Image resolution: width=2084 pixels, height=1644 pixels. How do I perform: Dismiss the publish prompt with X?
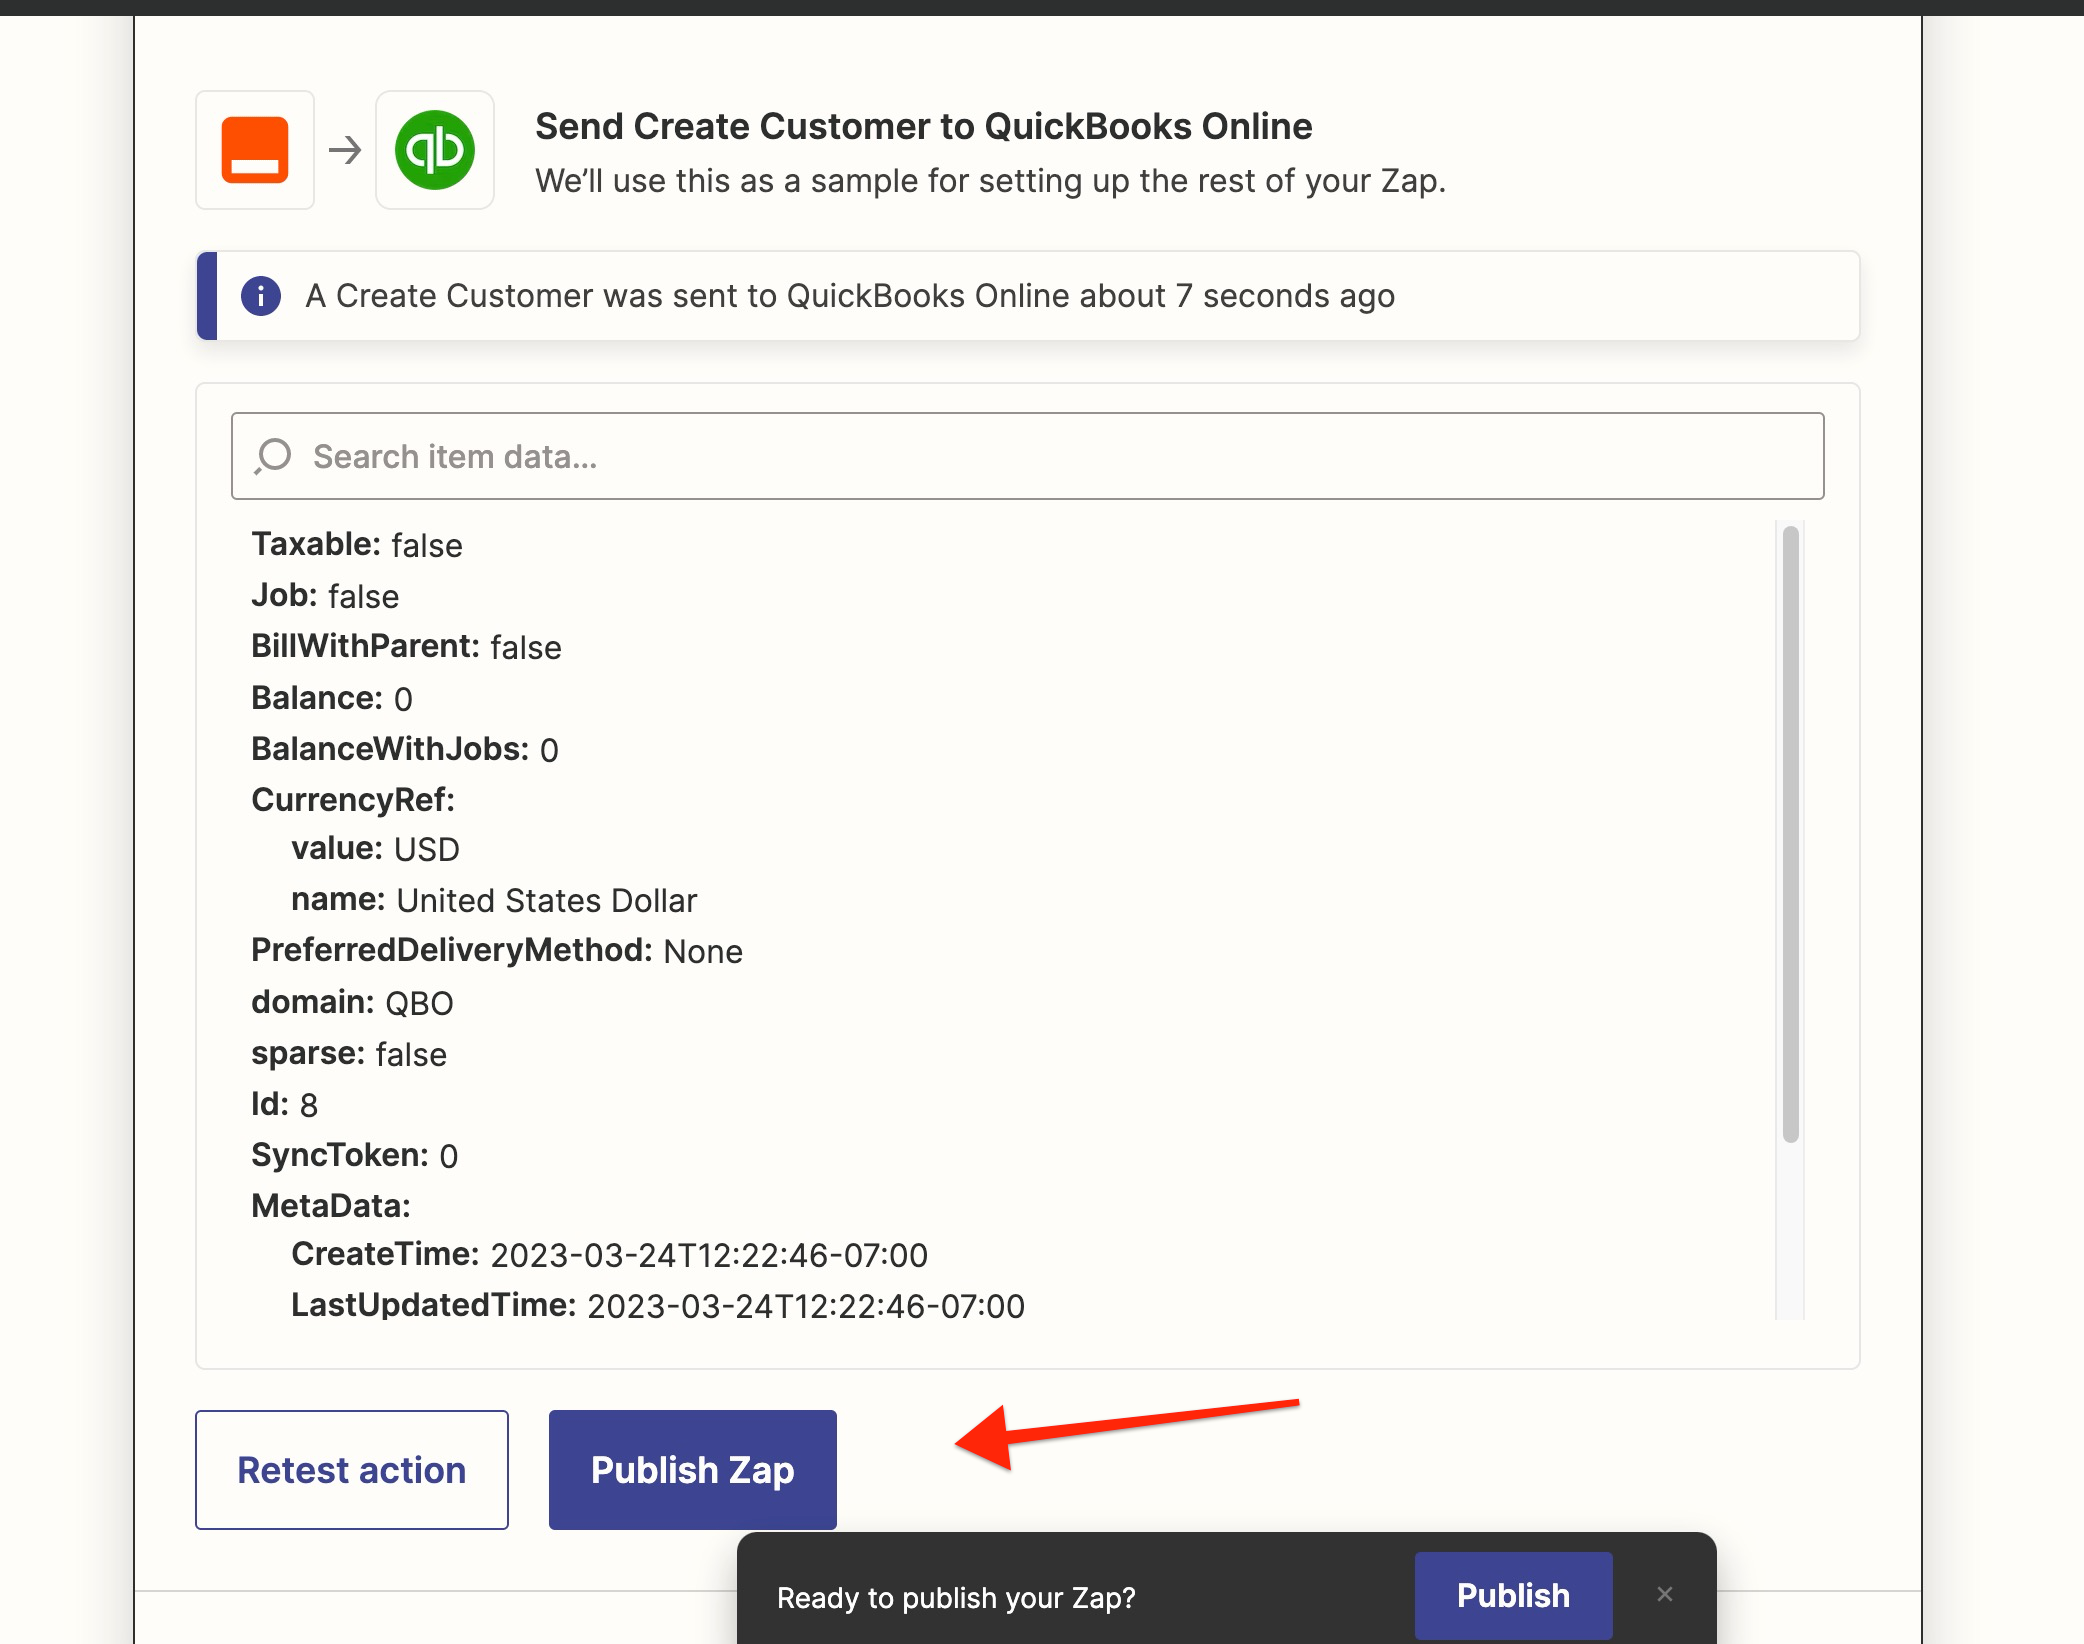pyautogui.click(x=1664, y=1594)
